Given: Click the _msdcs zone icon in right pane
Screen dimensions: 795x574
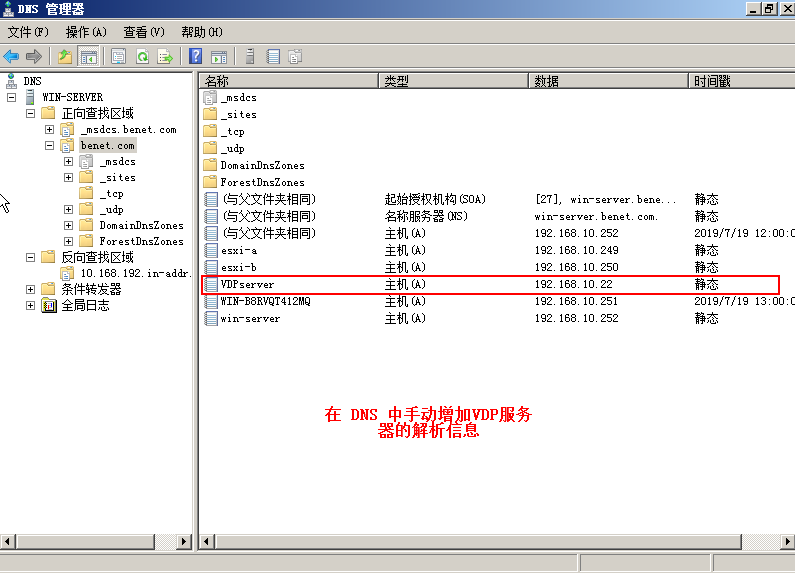Looking at the screenshot, I should point(210,97).
